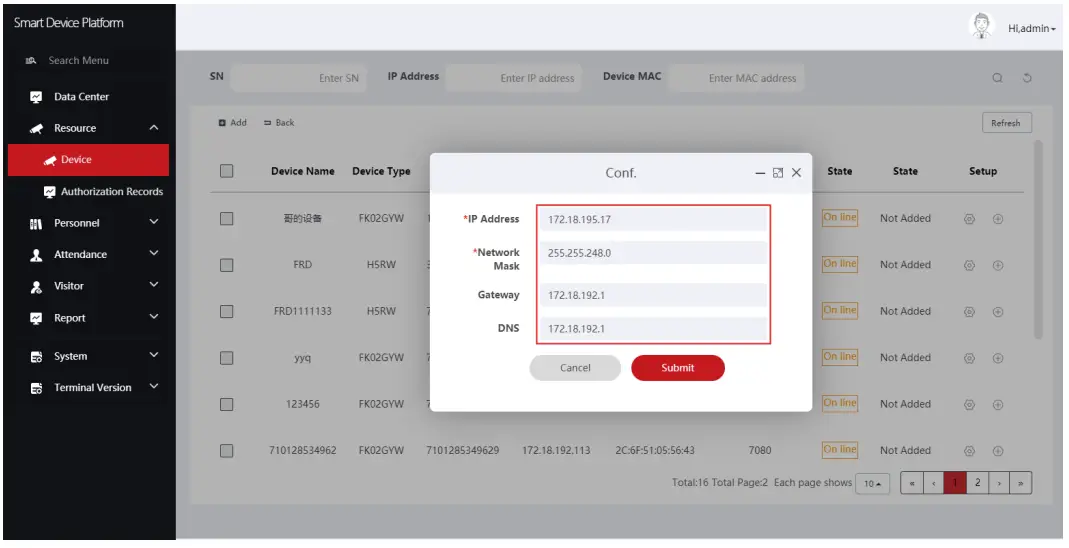Click plus icon for FRD device row
Viewport: 1069px width, 548px height.
pos(997,266)
